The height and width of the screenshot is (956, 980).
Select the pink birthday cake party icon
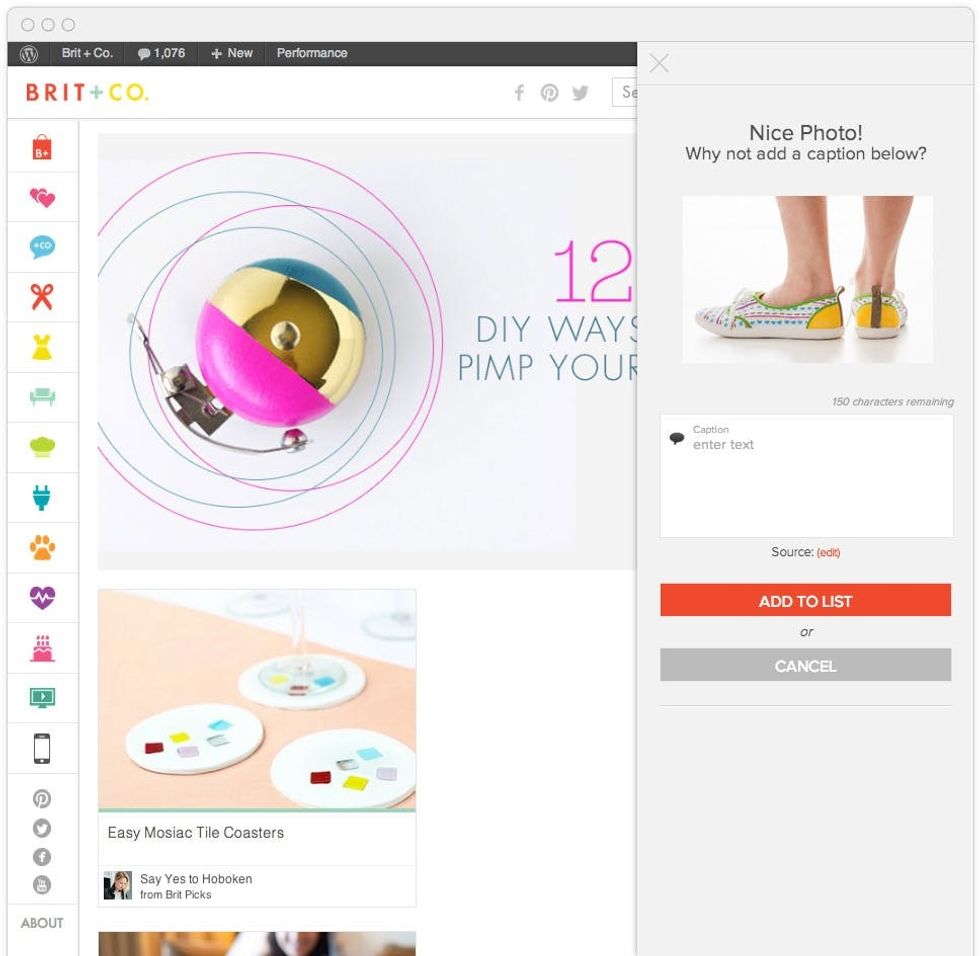pyautogui.click(x=42, y=648)
